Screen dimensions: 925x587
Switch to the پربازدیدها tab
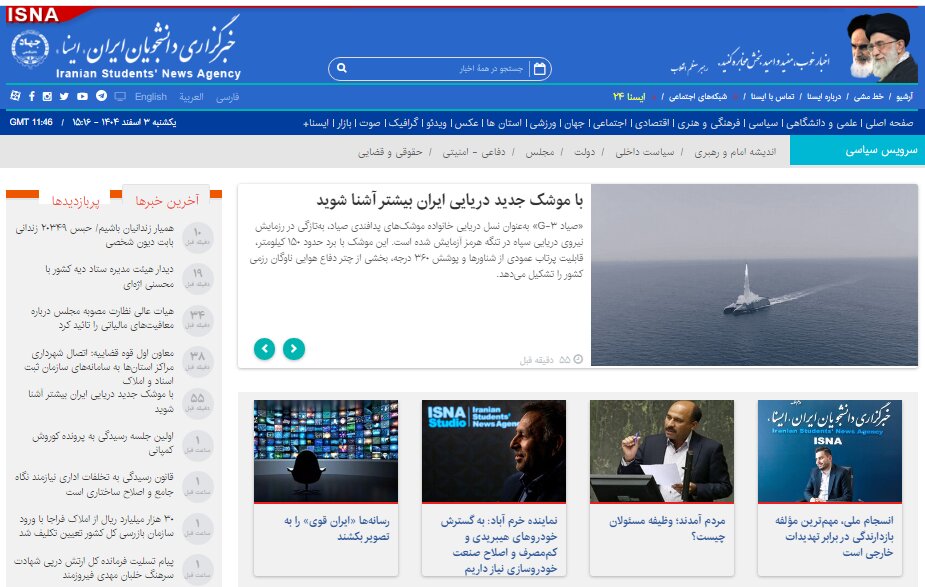[77, 200]
